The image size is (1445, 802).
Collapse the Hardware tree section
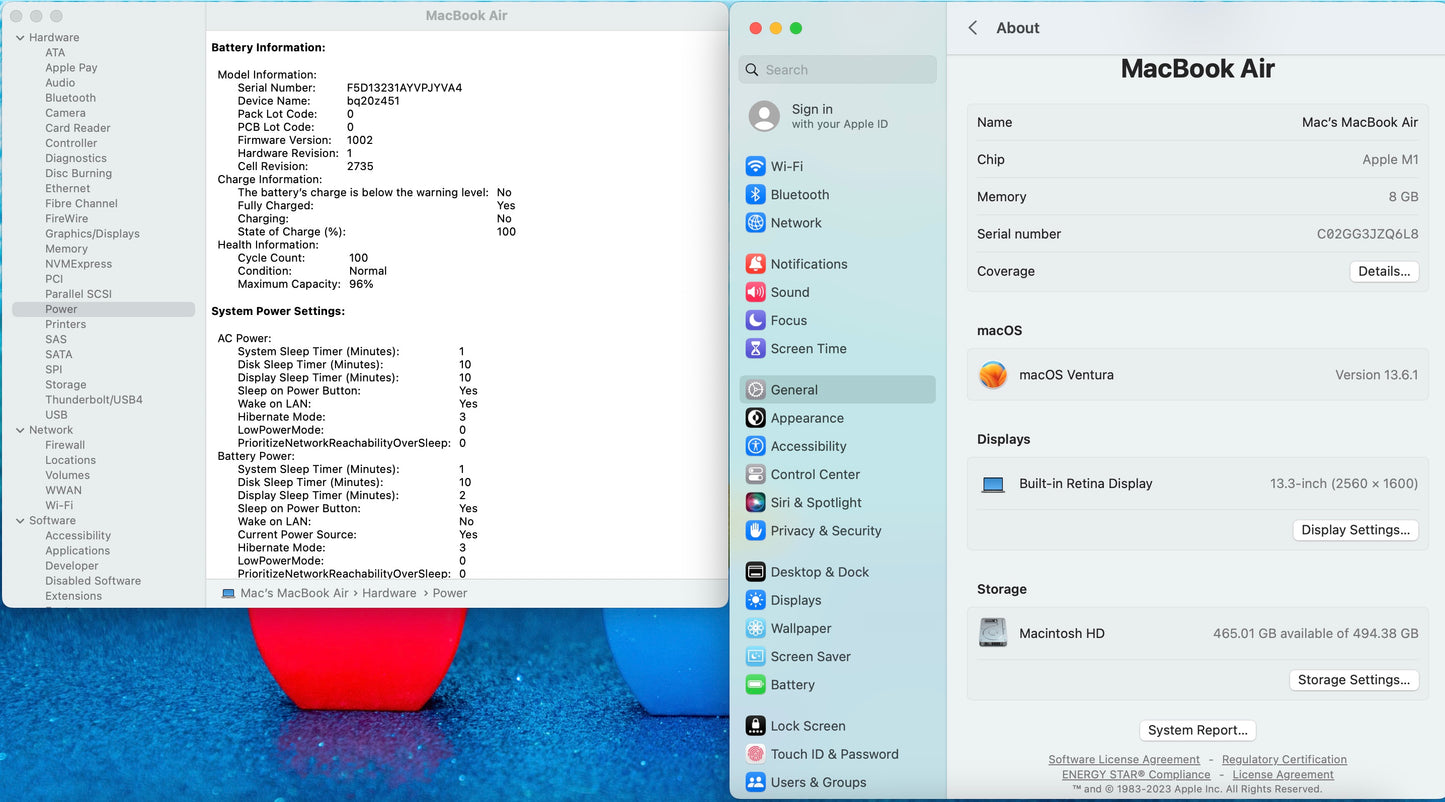click(20, 37)
